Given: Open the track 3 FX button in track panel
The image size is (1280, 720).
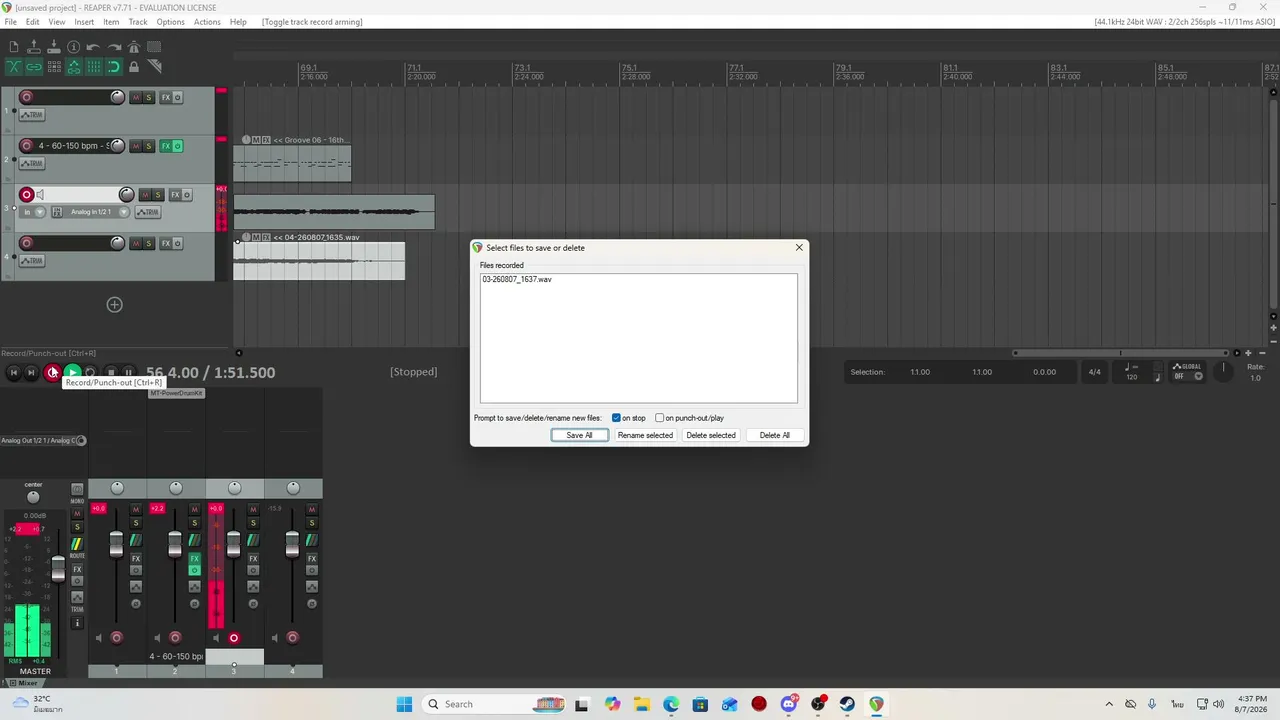Looking at the screenshot, I should 175,195.
